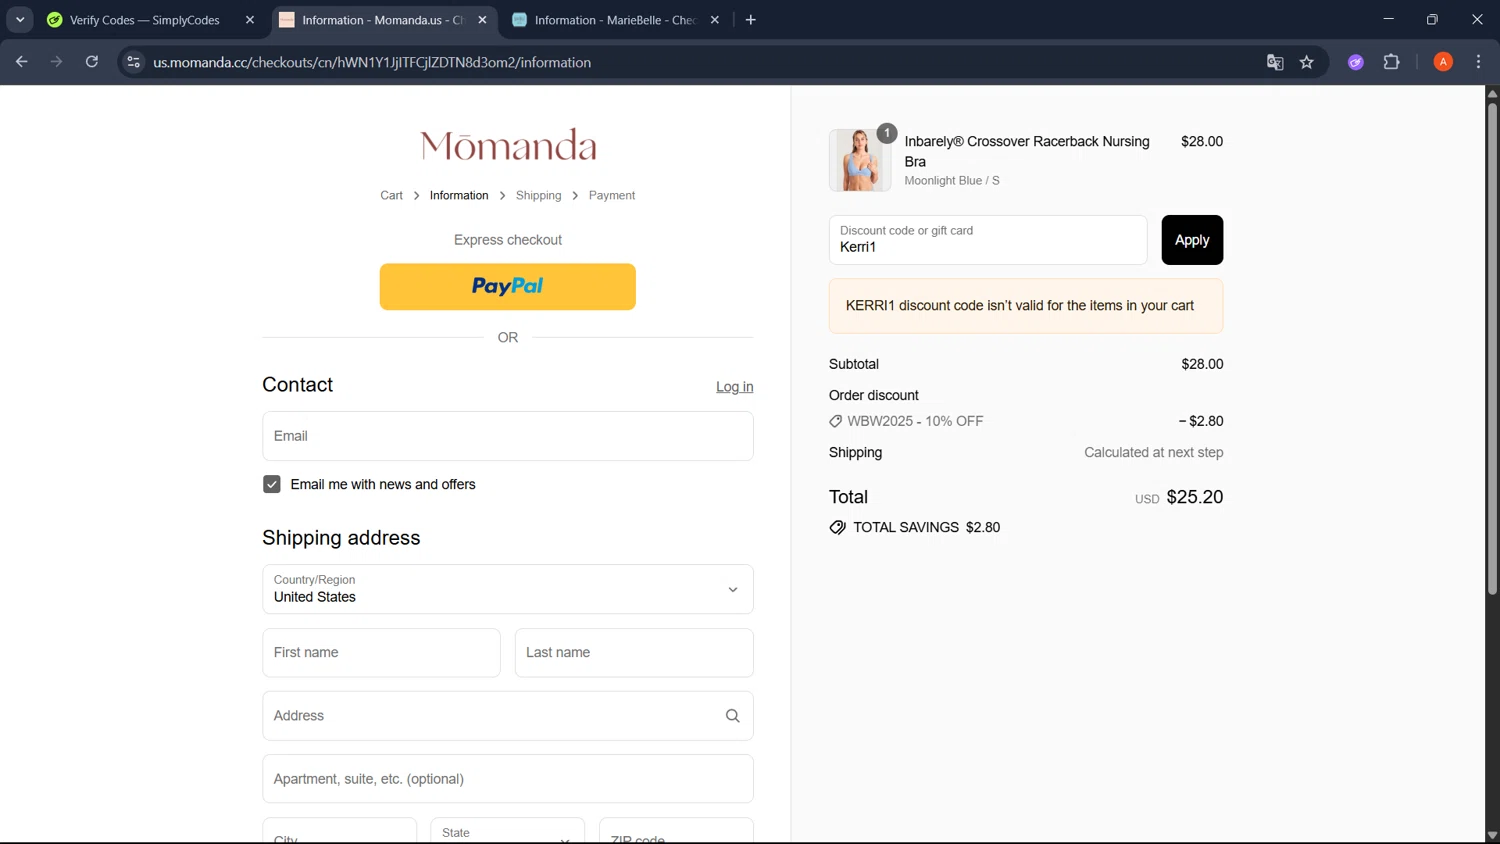Close the MarieBelle checkout tab

coord(714,20)
